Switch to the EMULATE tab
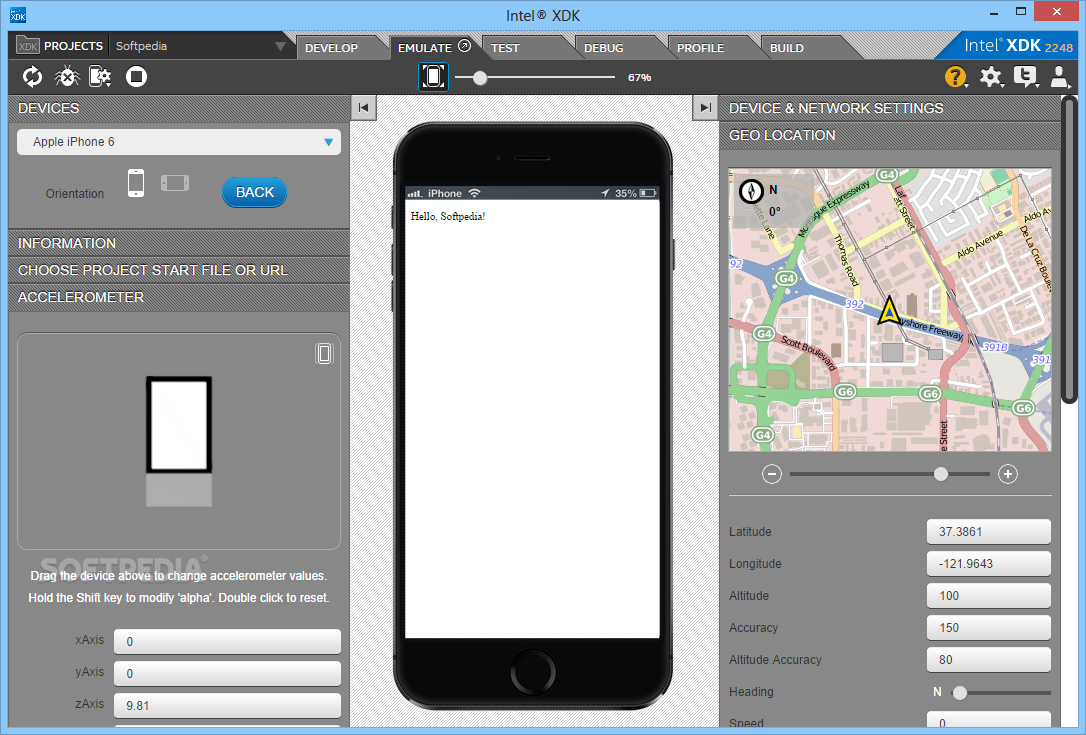Image resolution: width=1086 pixels, height=735 pixels. (x=425, y=48)
